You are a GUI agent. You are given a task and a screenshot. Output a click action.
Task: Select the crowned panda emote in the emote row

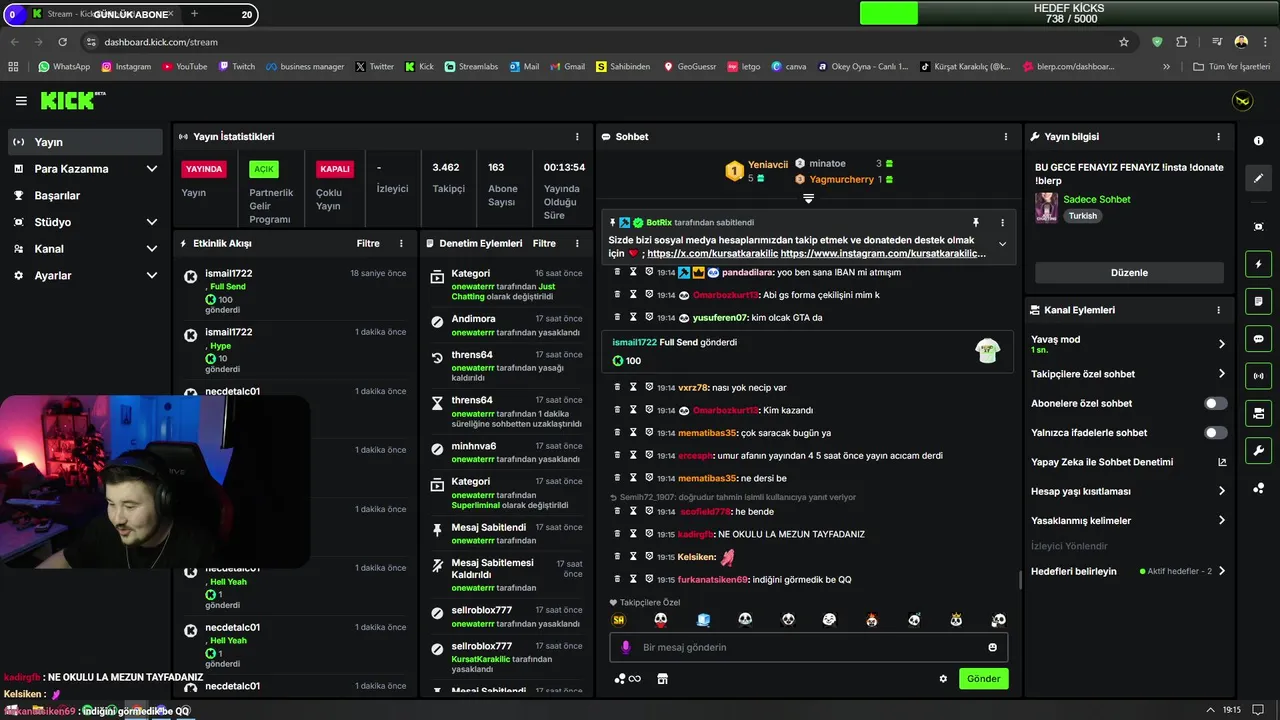click(956, 620)
